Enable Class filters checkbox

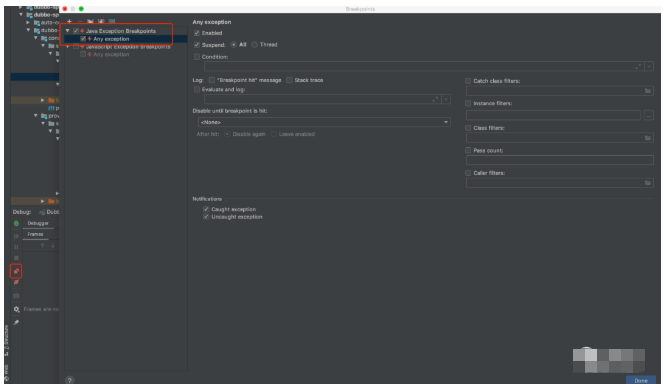(468, 128)
